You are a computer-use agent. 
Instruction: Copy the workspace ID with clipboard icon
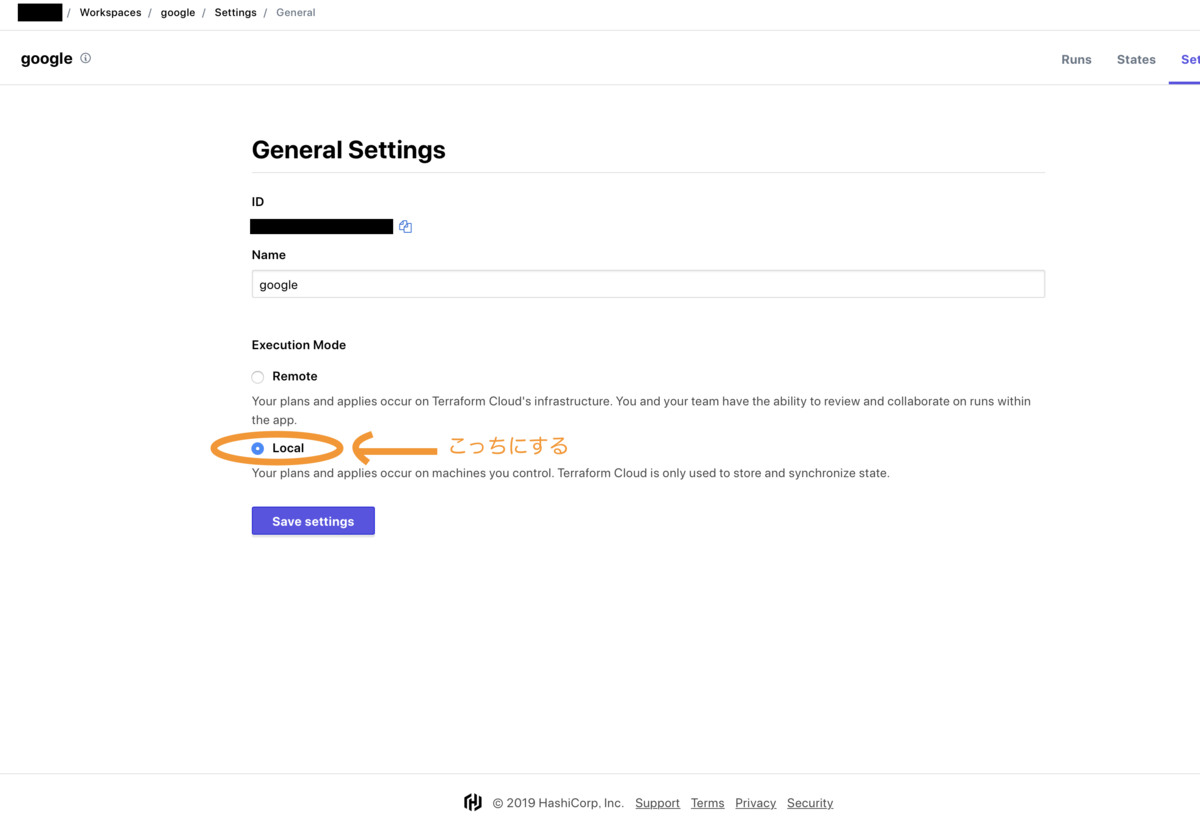tap(405, 227)
